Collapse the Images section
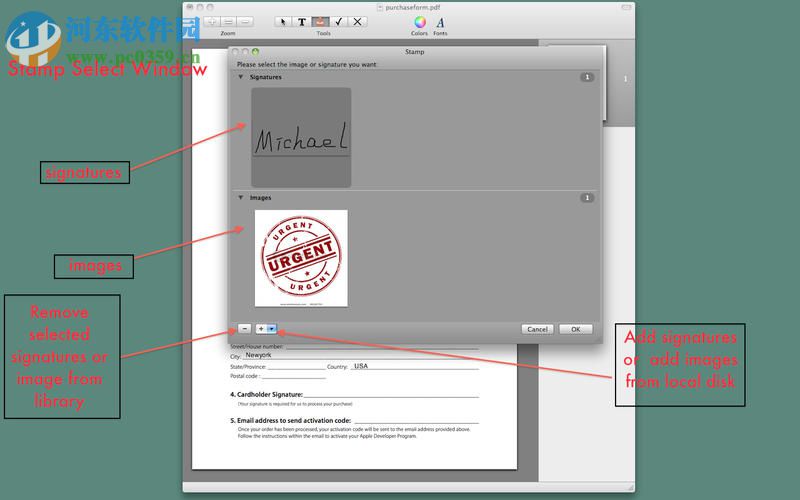This screenshot has height=500, width=800. (x=241, y=197)
